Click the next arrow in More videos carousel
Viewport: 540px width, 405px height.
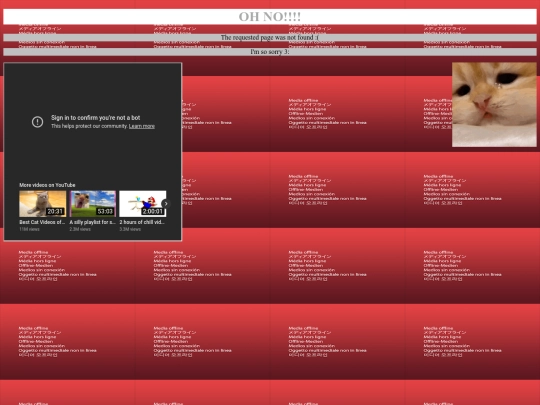point(166,204)
